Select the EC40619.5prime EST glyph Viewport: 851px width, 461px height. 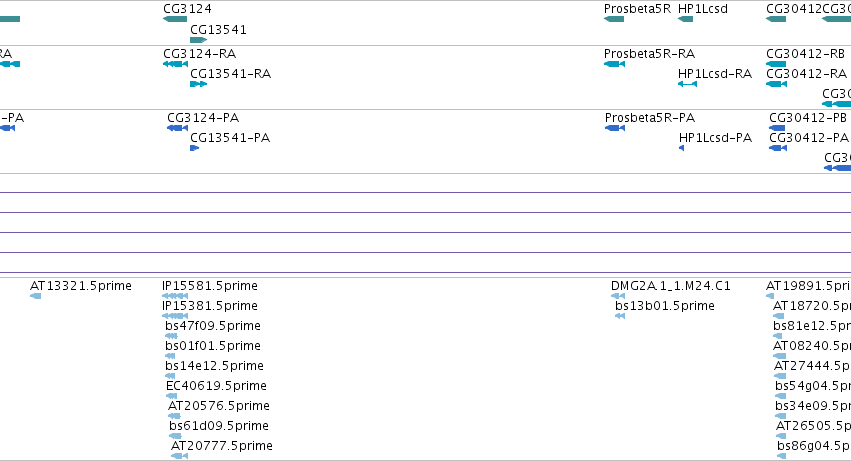point(172,396)
